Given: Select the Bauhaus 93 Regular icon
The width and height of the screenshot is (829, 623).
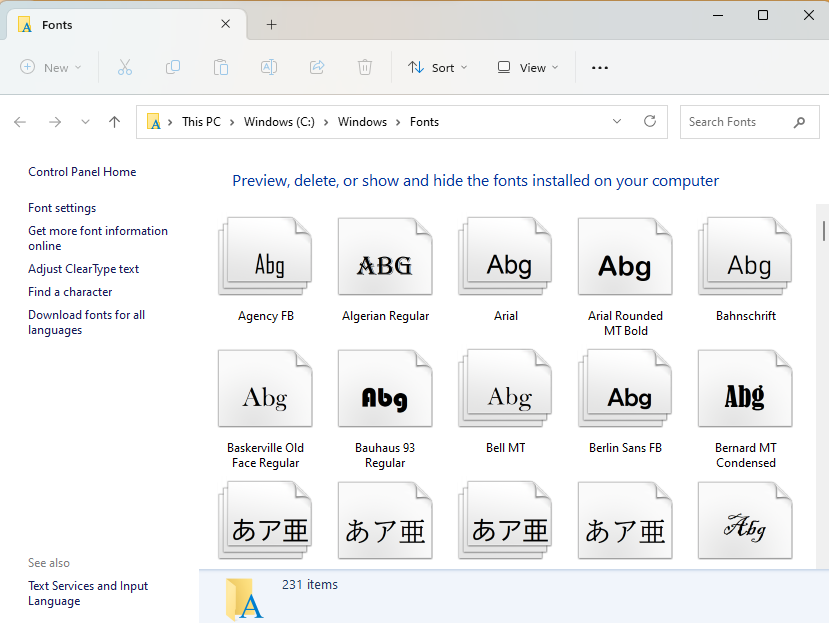Looking at the screenshot, I should (x=385, y=388).
